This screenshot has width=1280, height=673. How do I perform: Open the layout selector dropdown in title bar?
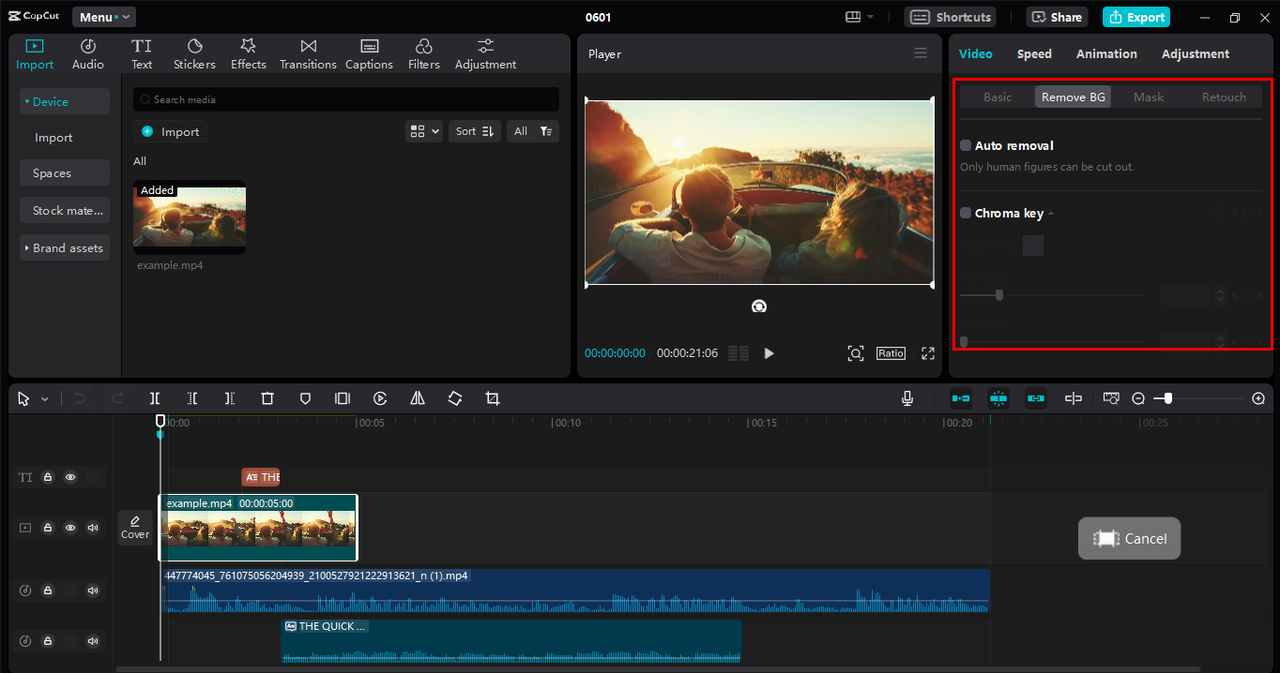tap(859, 17)
